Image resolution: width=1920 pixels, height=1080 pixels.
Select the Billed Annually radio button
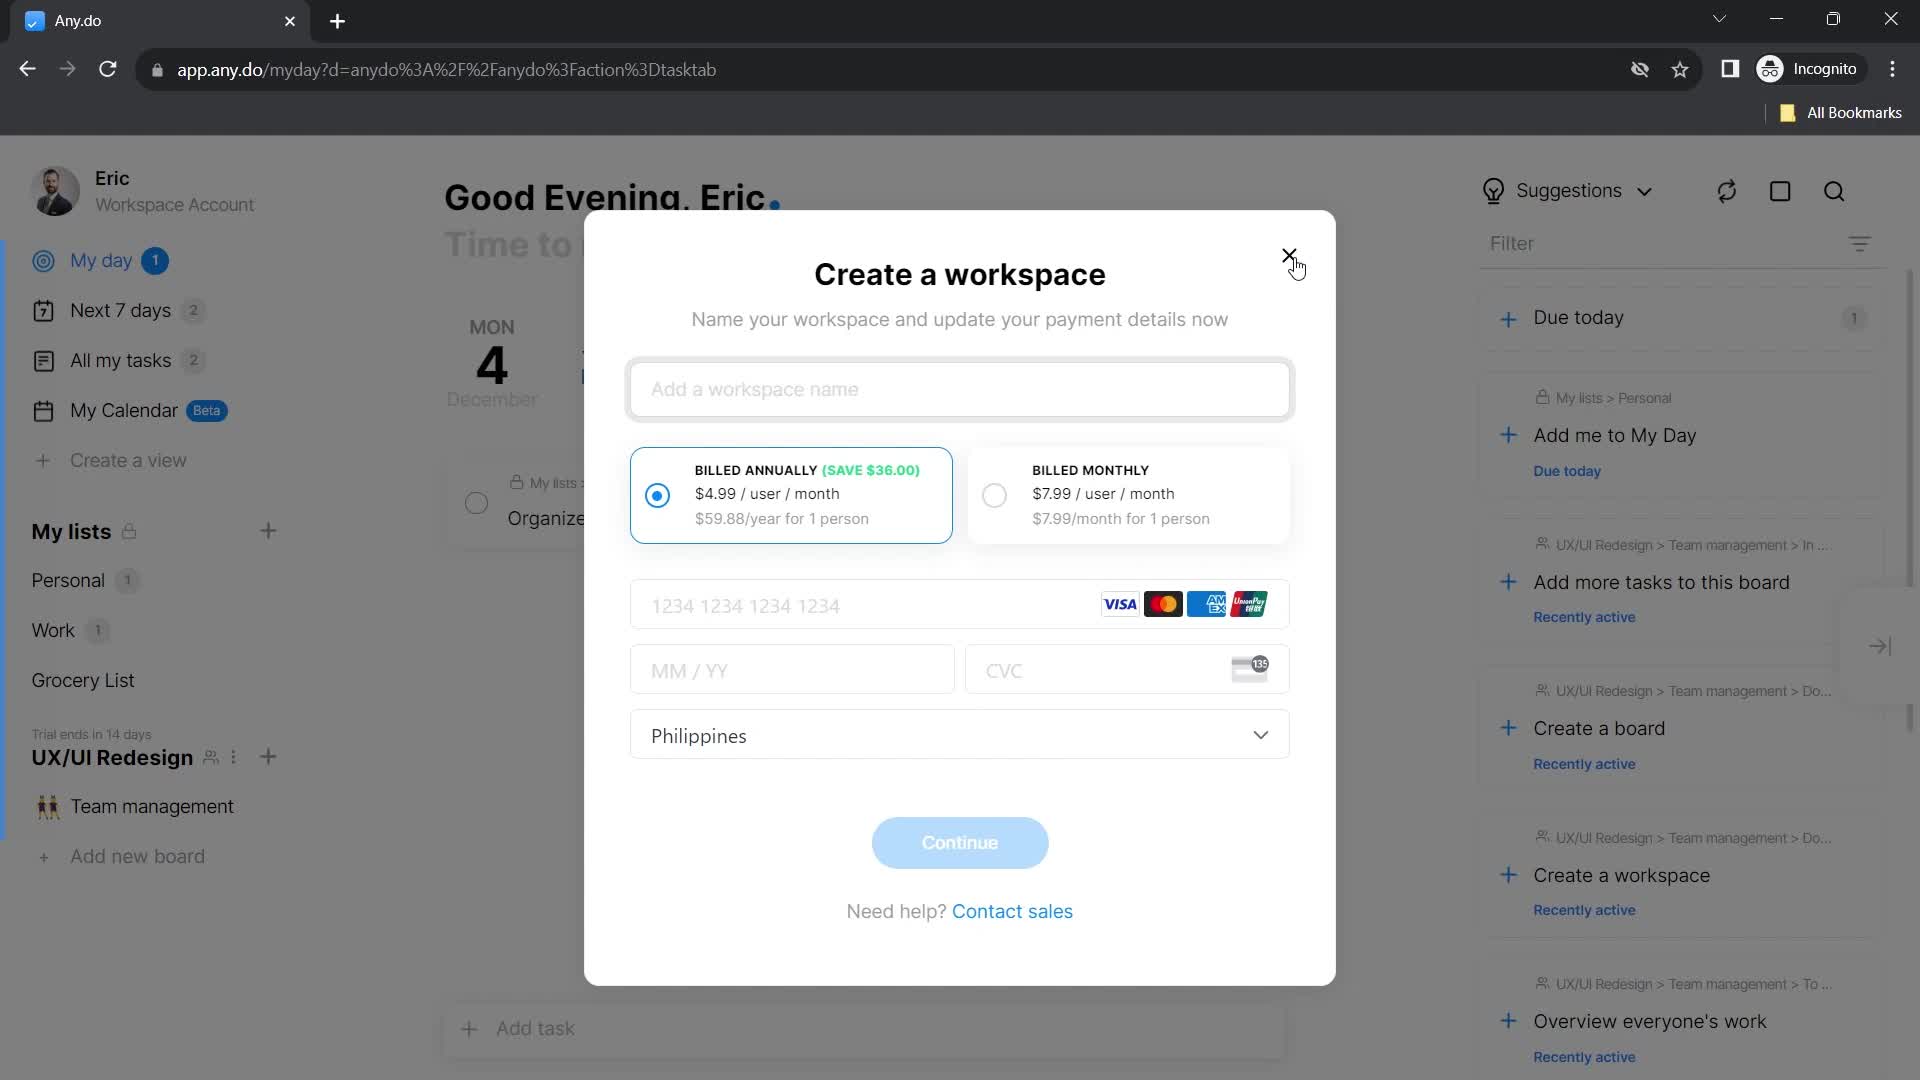tap(657, 495)
